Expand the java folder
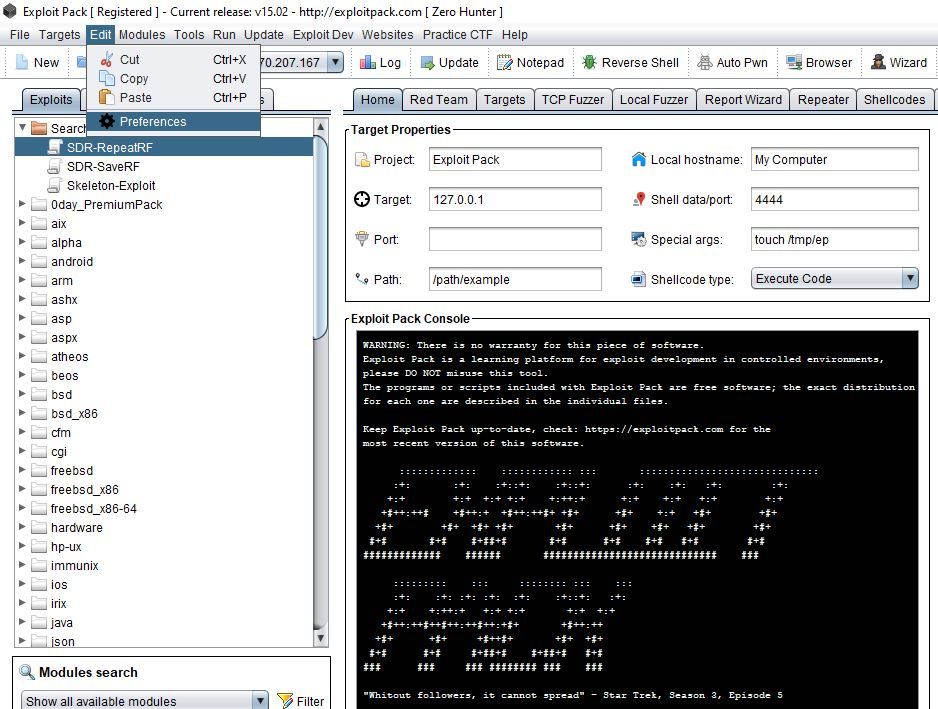This screenshot has height=709, width=938. coord(22,622)
